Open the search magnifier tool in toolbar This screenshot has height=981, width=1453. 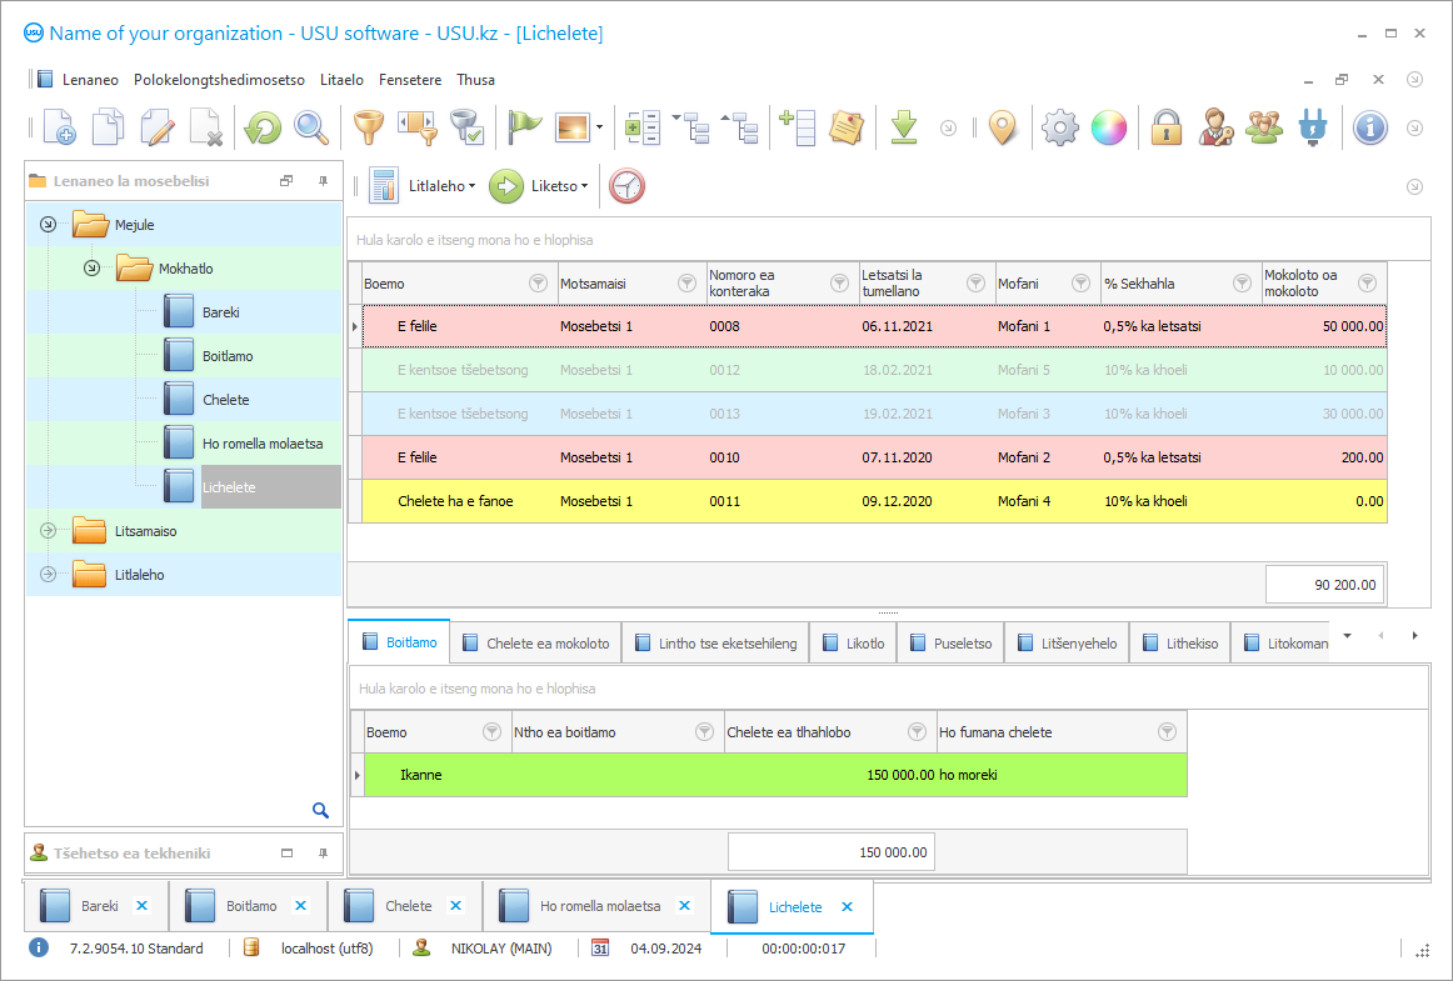(311, 128)
